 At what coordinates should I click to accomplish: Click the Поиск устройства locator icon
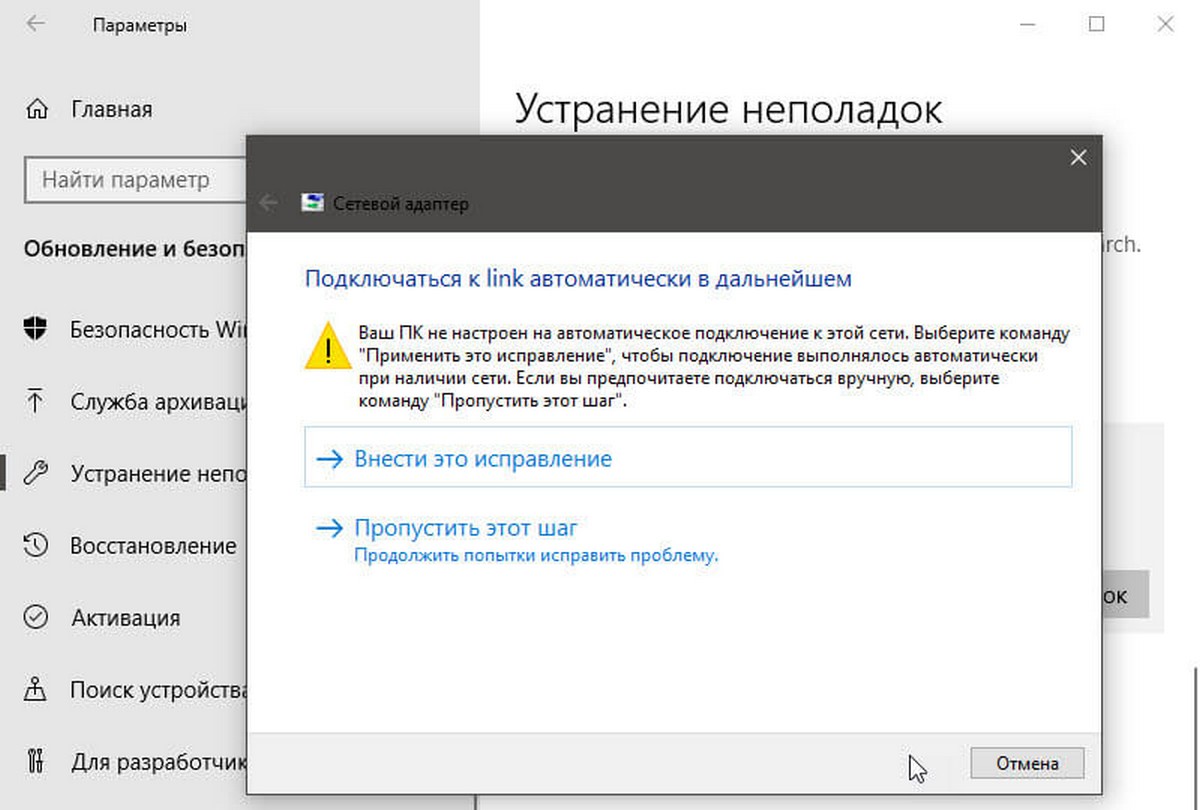(x=36, y=690)
